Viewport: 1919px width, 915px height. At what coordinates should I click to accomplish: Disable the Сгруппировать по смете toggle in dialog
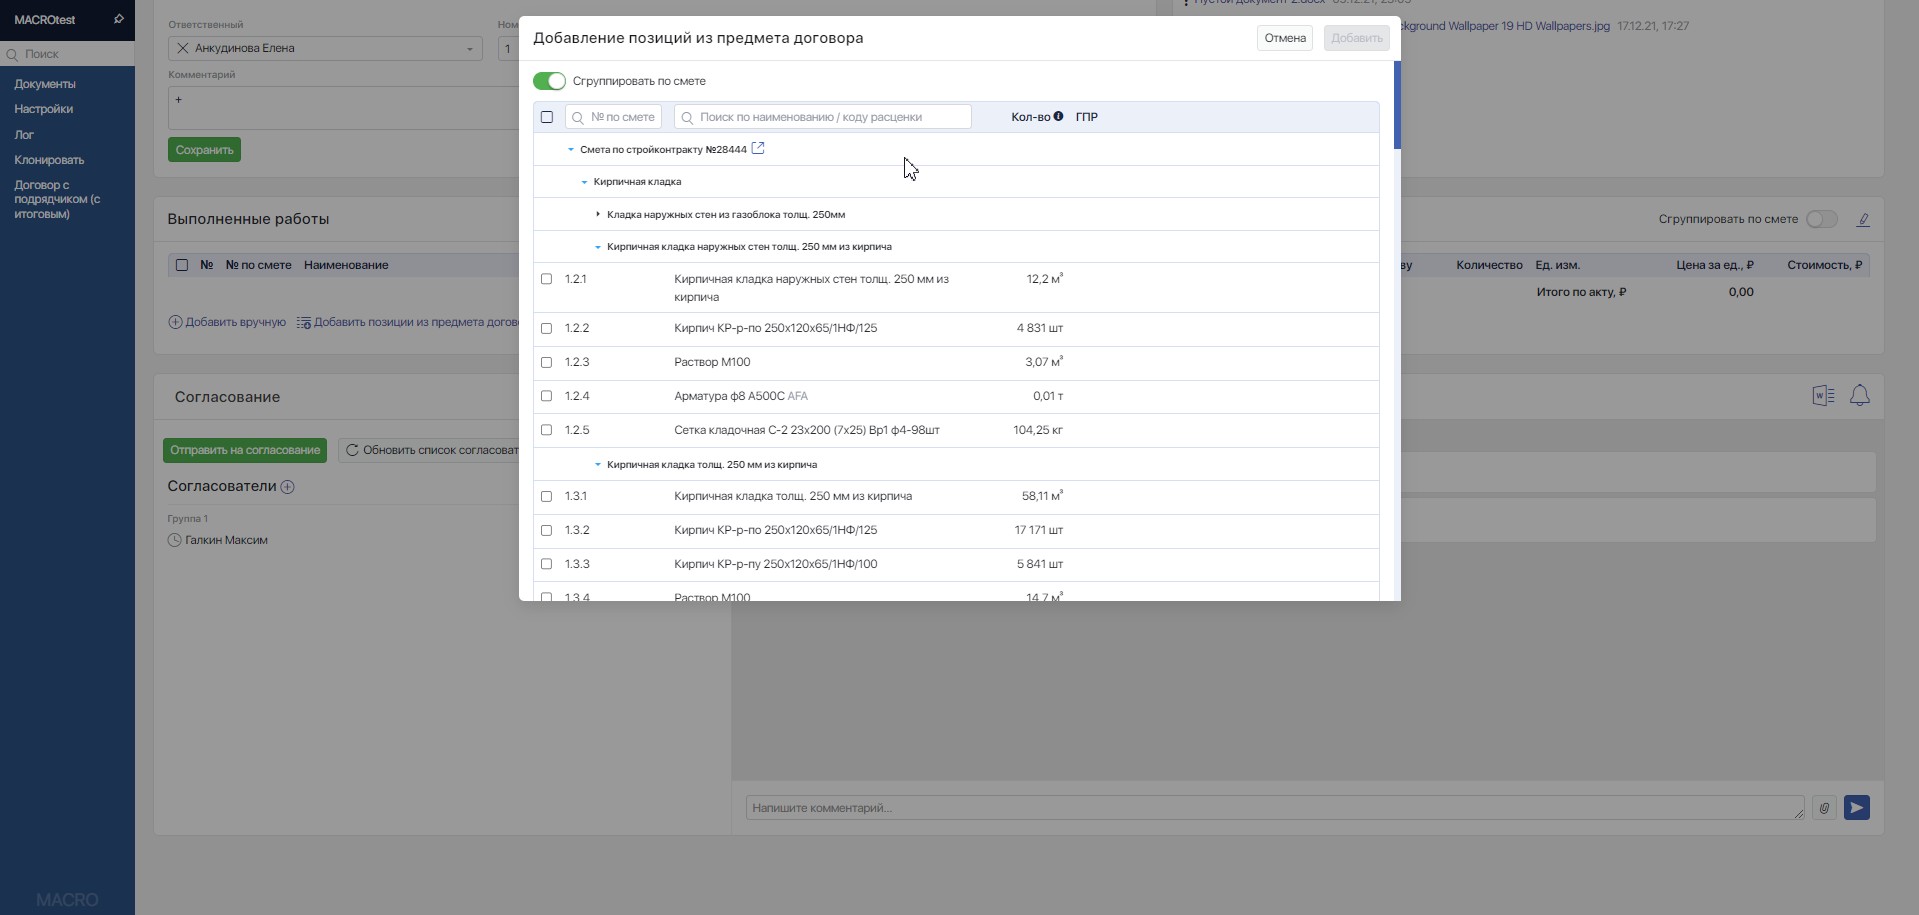[549, 81]
